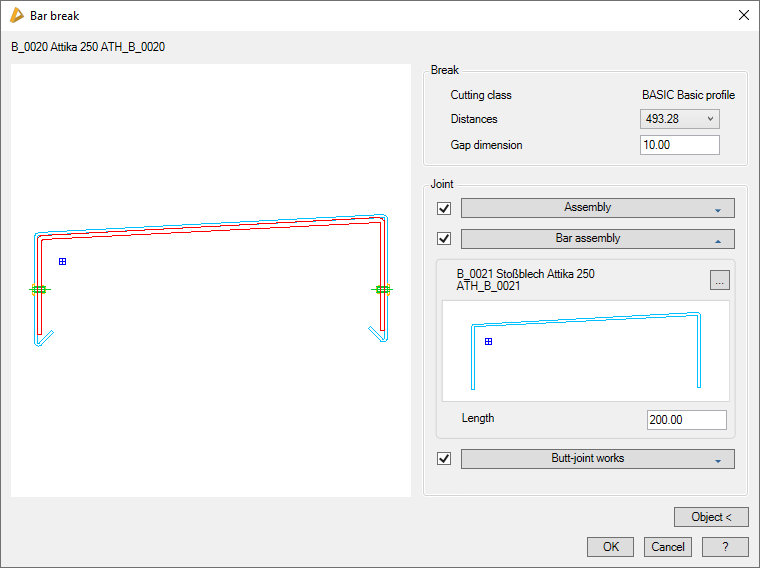760x568 pixels.
Task: Disable the Bar assembly checkbox
Action: coord(444,239)
